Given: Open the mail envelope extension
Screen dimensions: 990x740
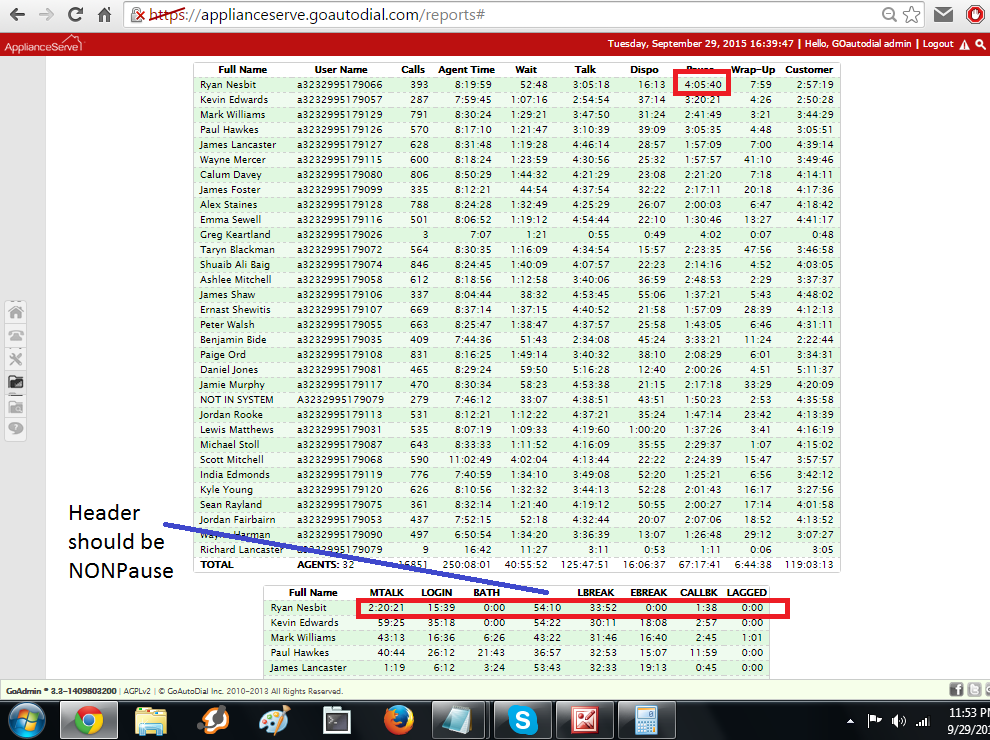Looking at the screenshot, I should pos(943,14).
